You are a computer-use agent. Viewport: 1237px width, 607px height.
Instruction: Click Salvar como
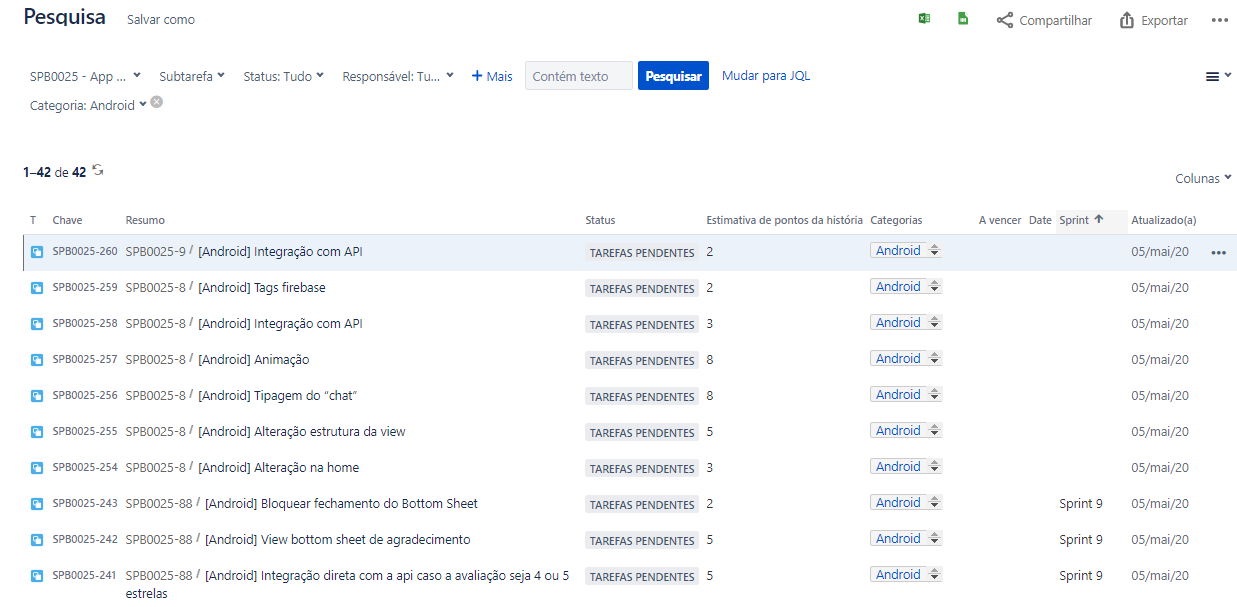161,20
